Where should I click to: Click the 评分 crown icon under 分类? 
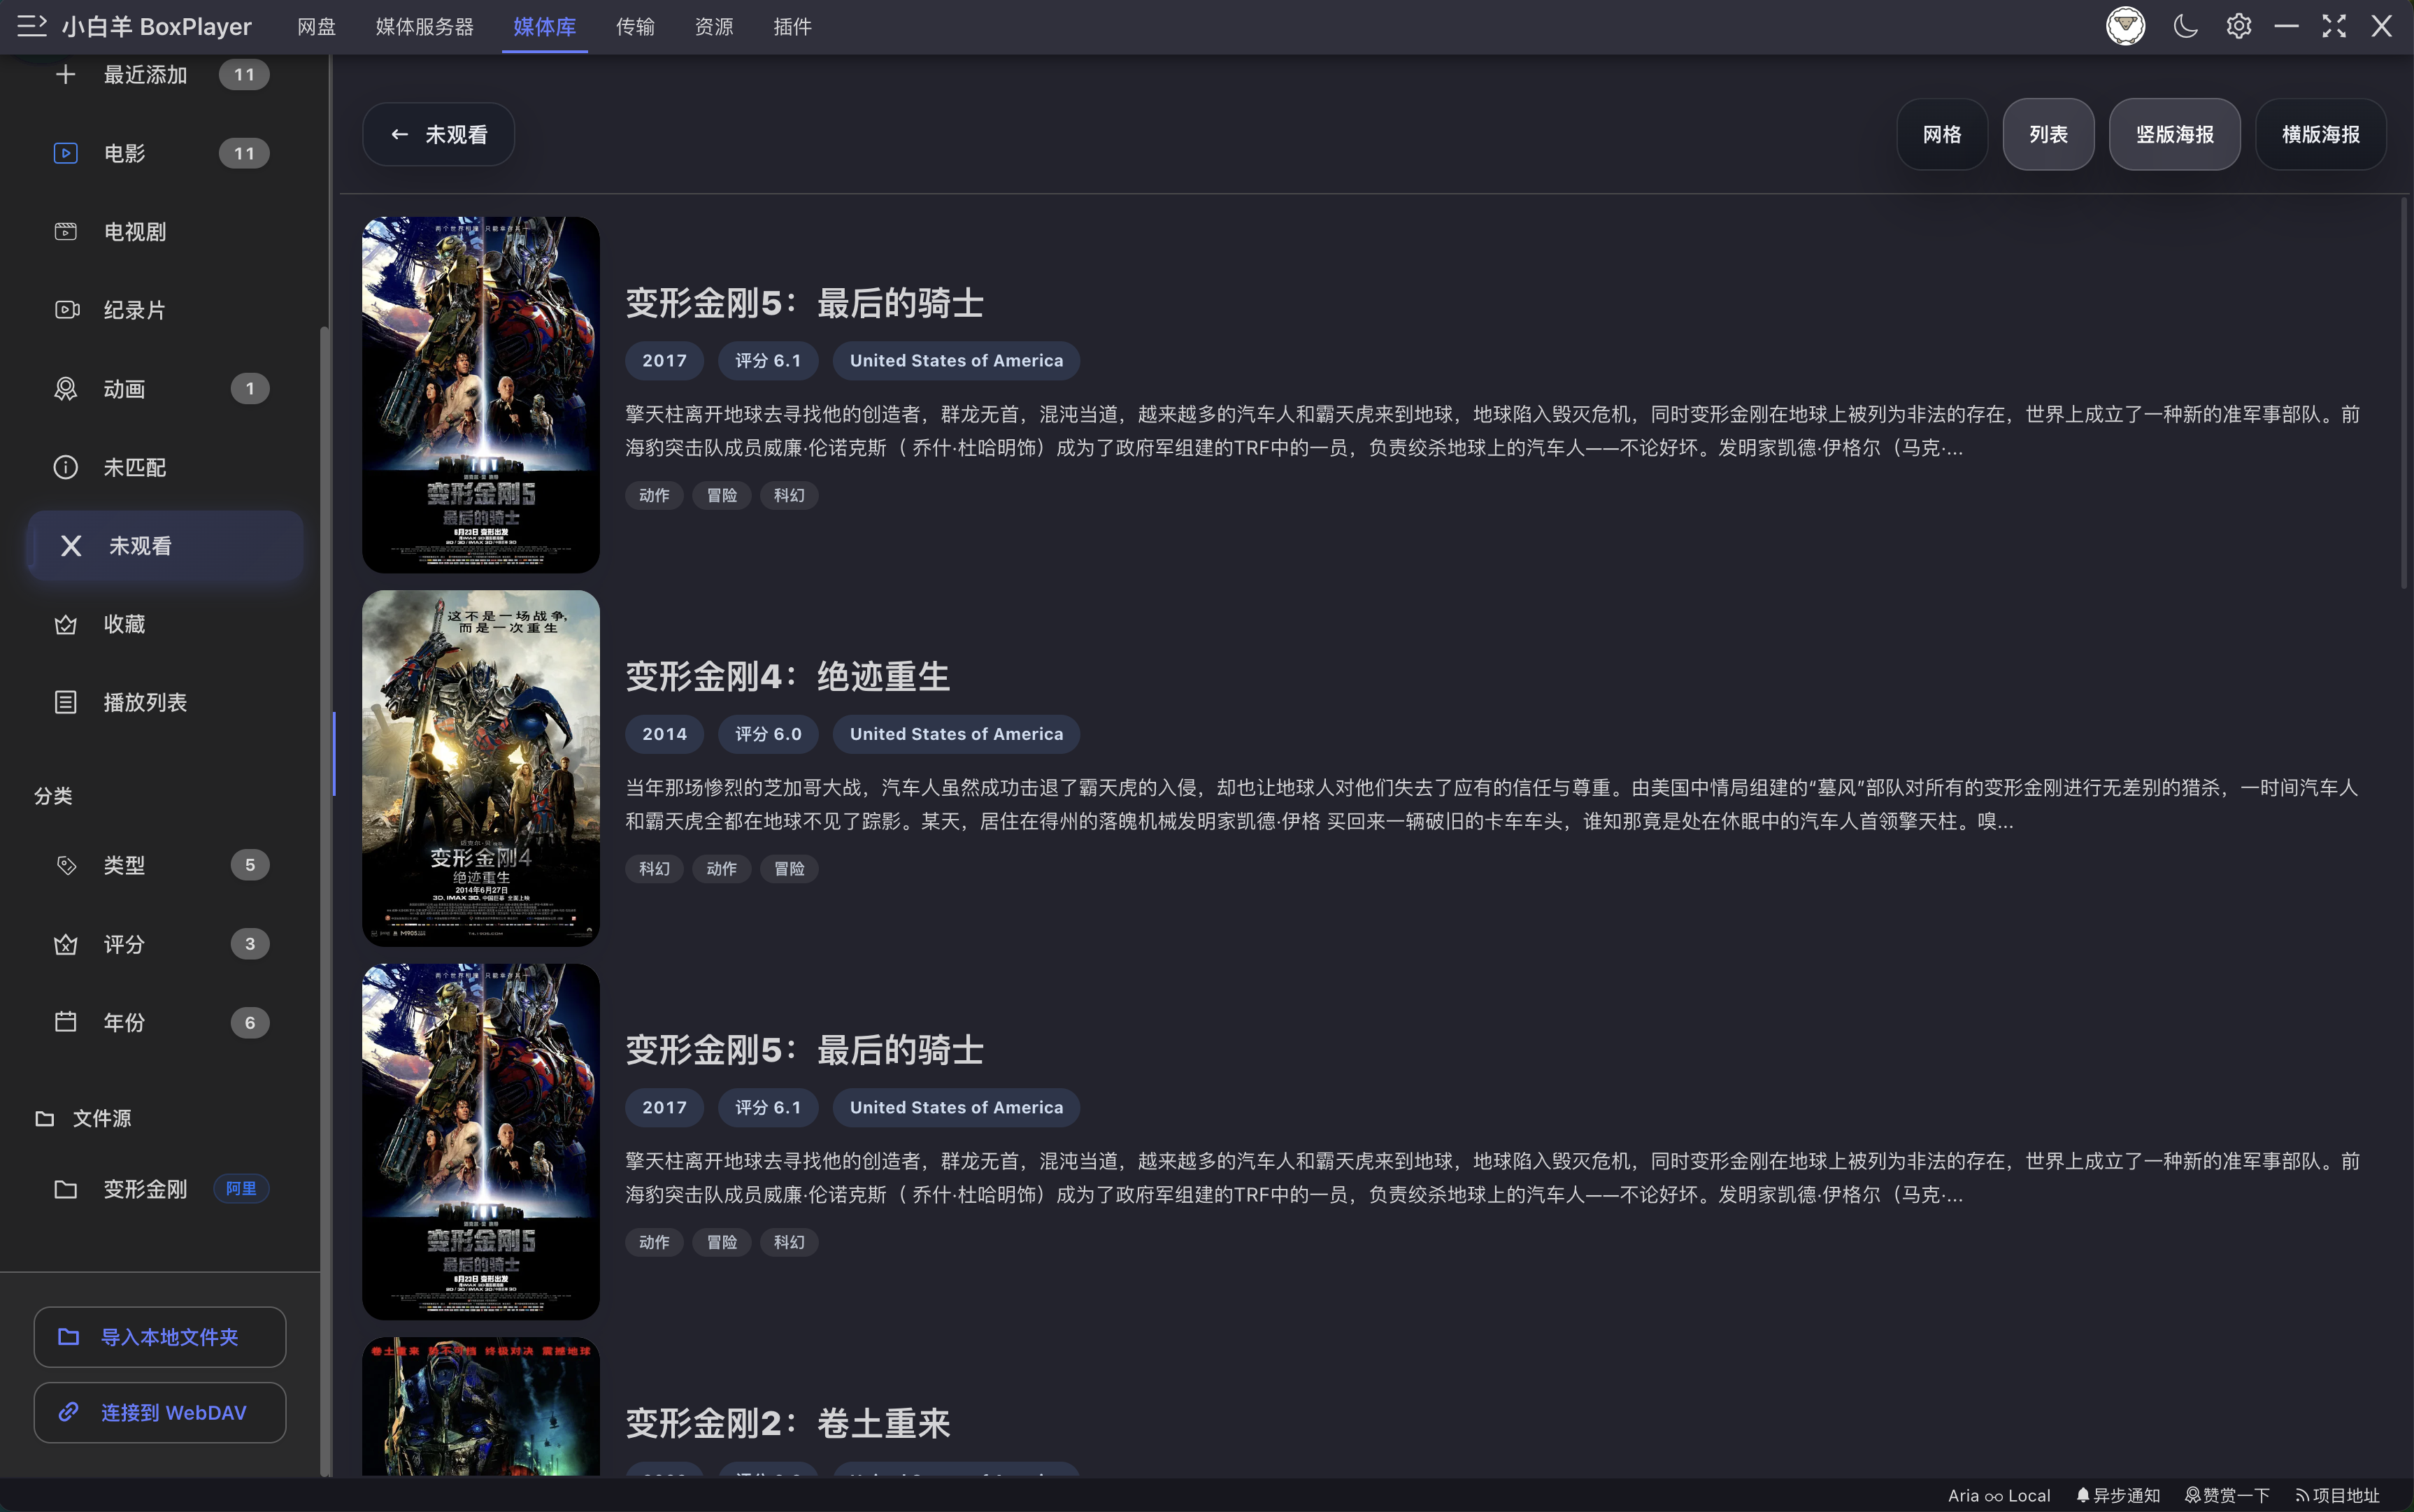pos(65,944)
